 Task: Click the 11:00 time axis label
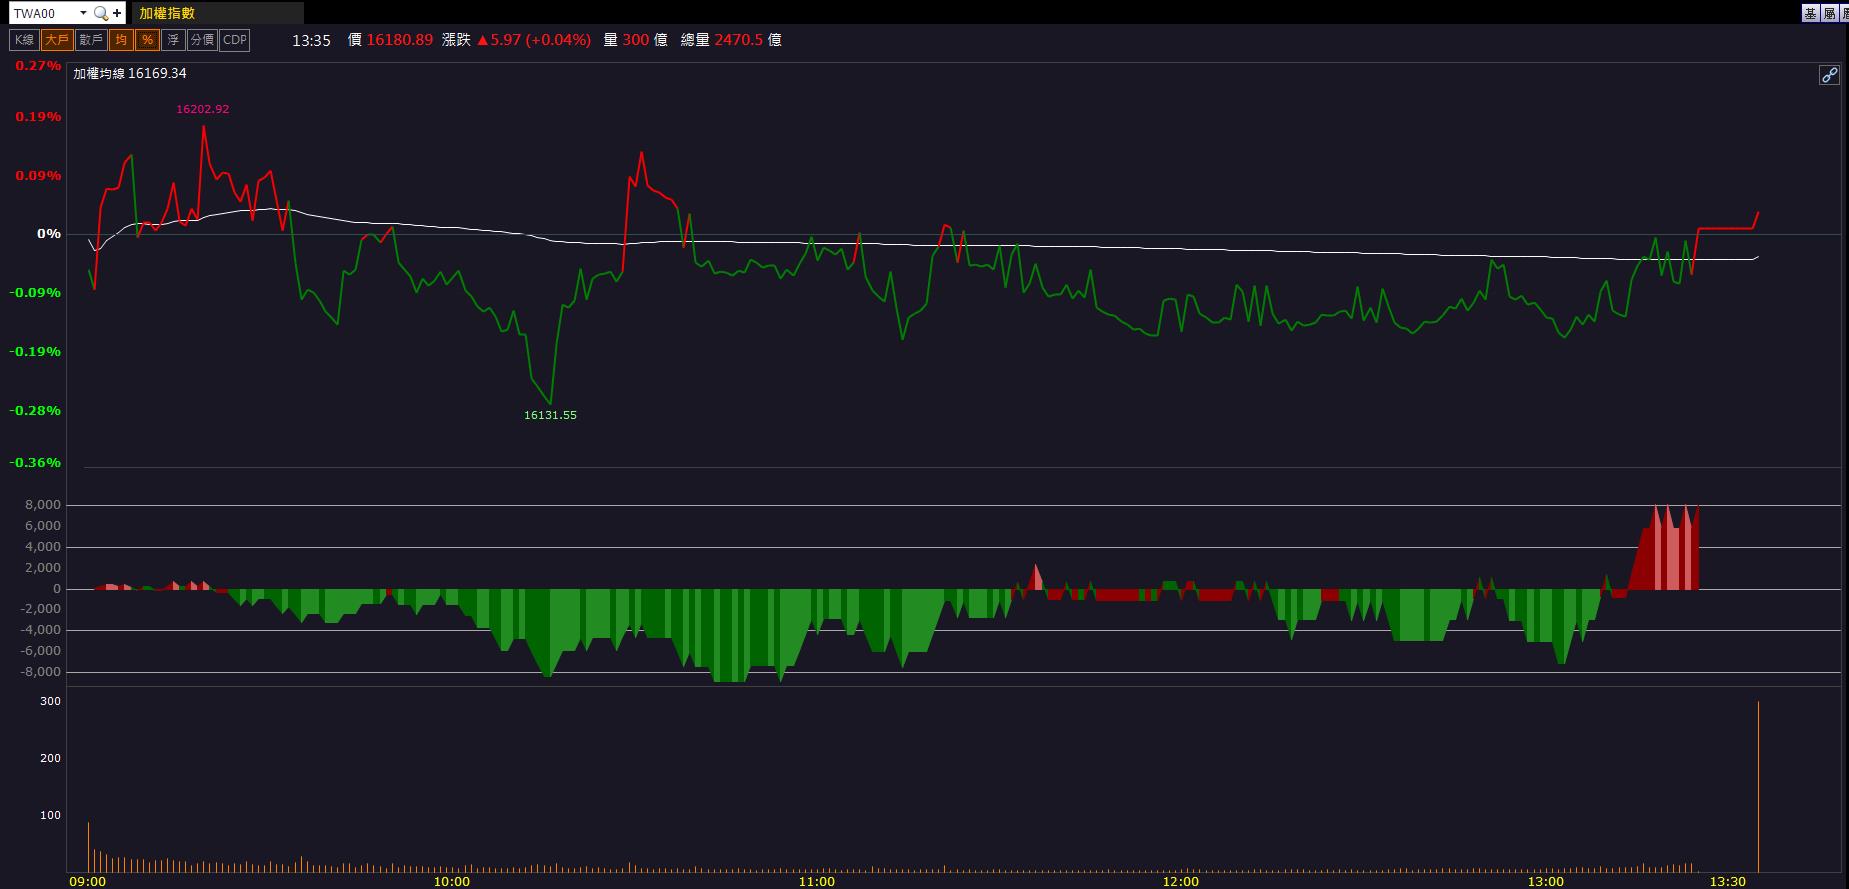(817, 881)
